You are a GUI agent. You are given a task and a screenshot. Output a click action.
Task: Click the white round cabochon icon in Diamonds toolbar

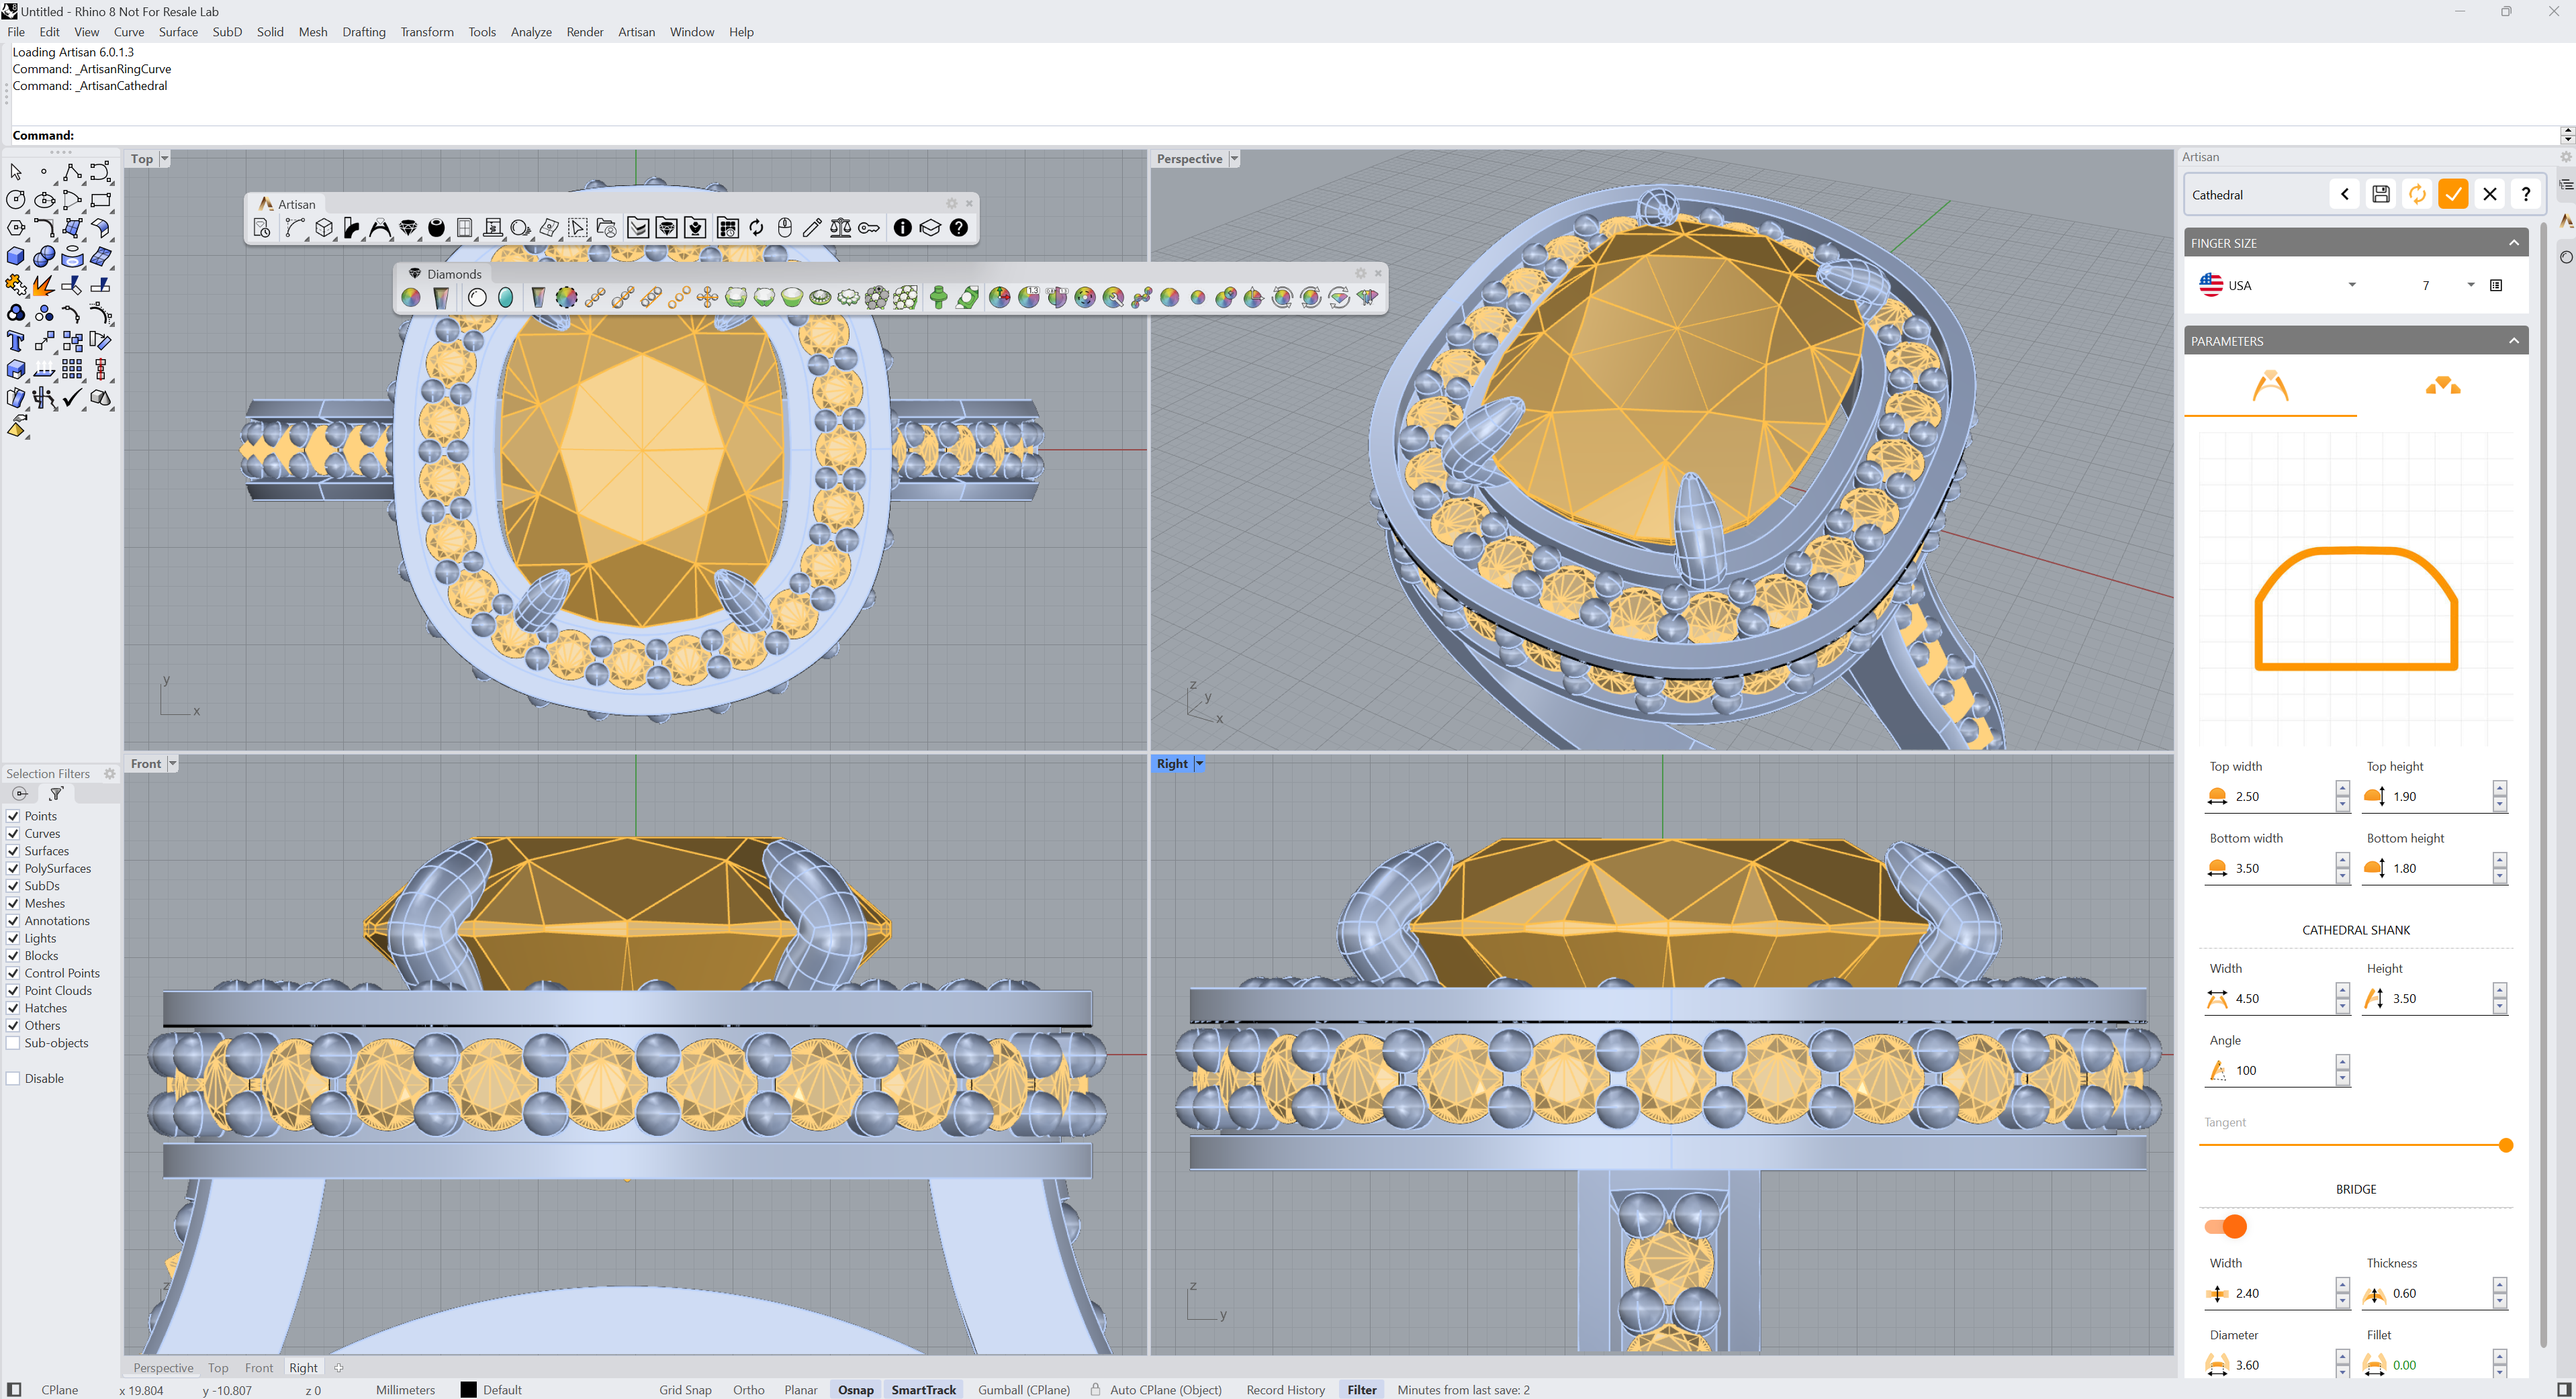click(x=477, y=297)
